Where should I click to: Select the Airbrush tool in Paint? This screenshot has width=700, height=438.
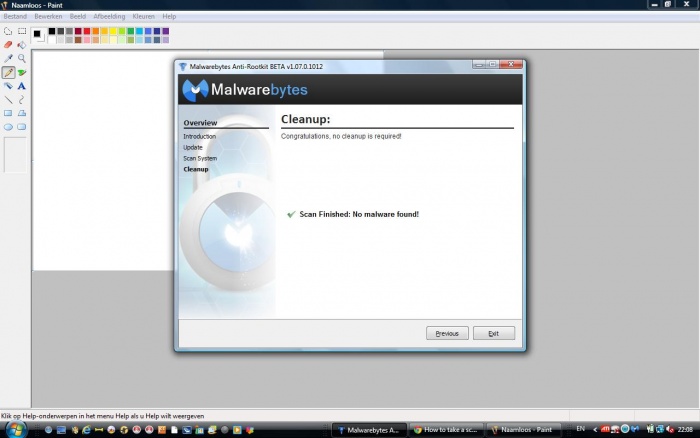[8, 86]
